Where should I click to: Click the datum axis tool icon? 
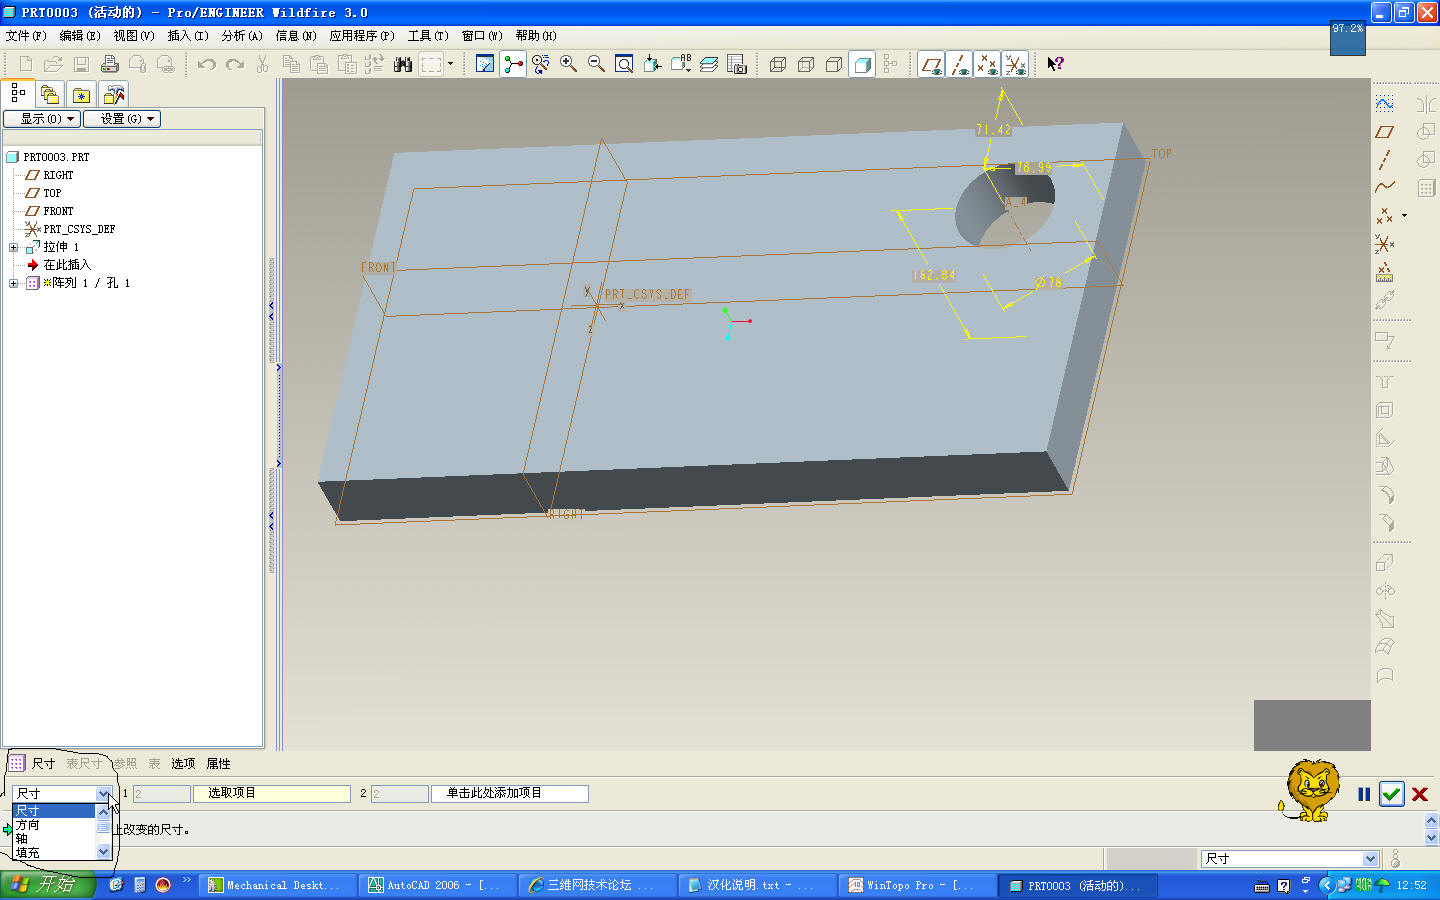(1385, 160)
